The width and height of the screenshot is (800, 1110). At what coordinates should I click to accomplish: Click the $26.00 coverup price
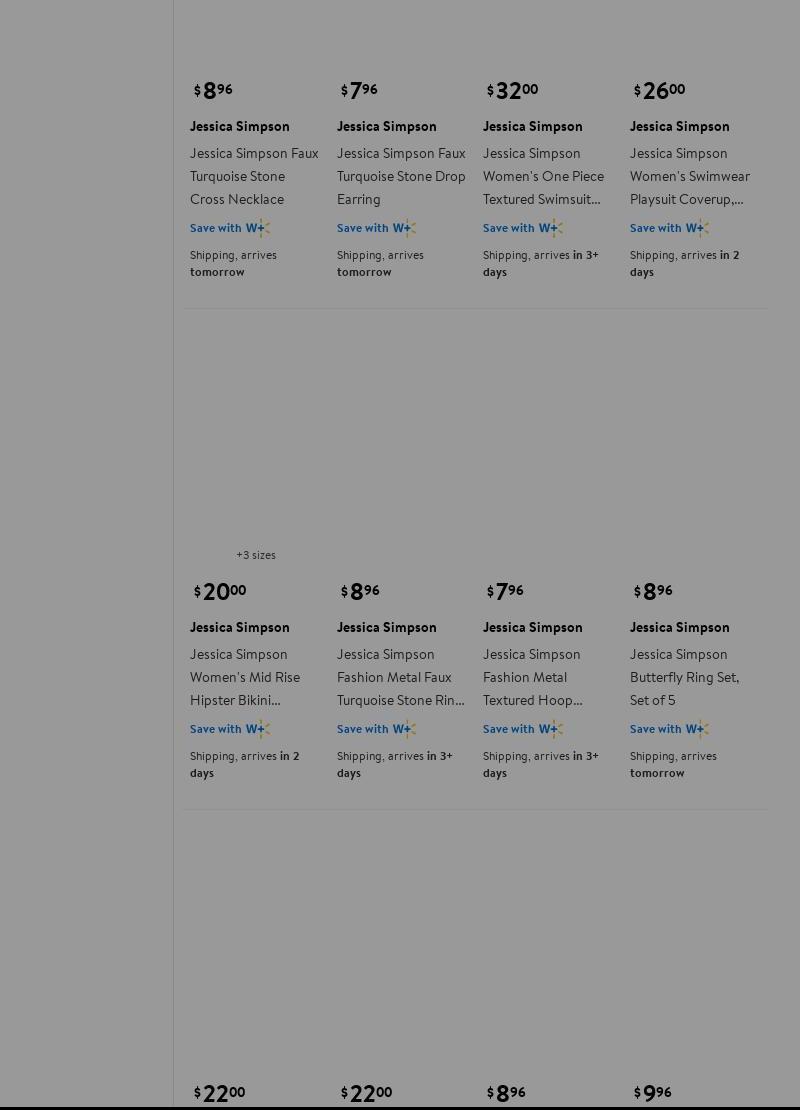[660, 91]
